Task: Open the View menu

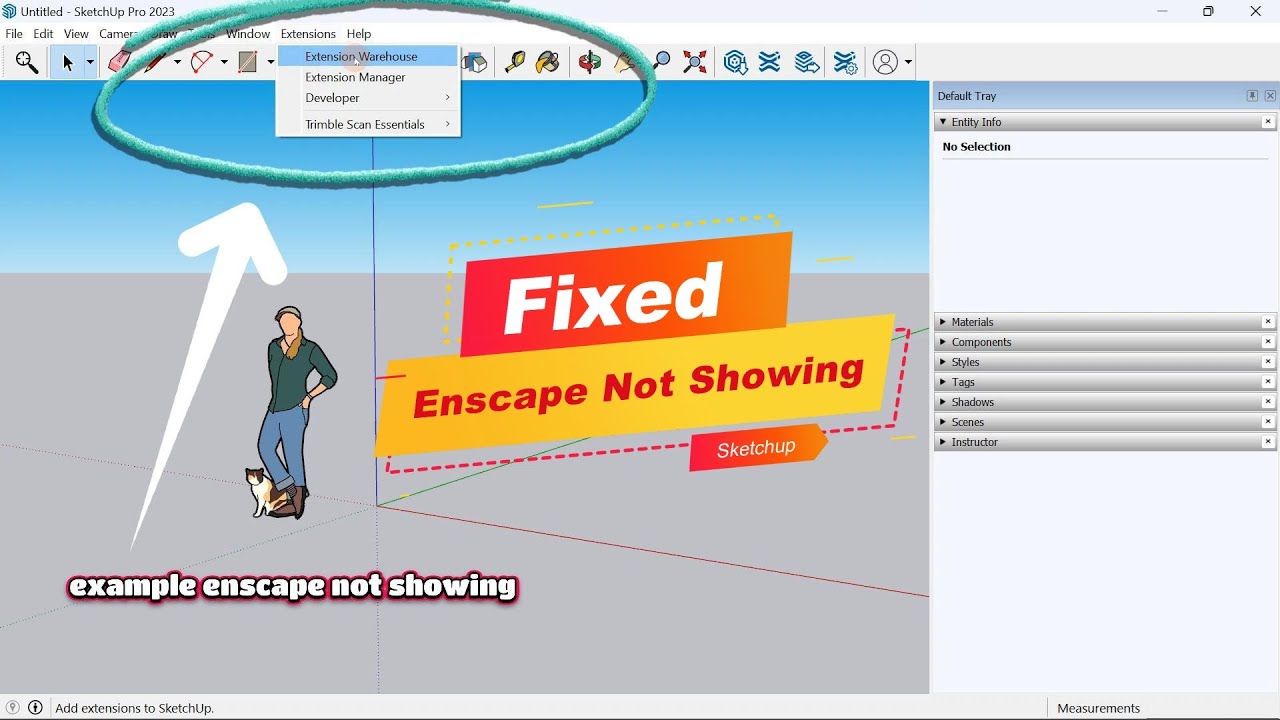Action: [76, 34]
